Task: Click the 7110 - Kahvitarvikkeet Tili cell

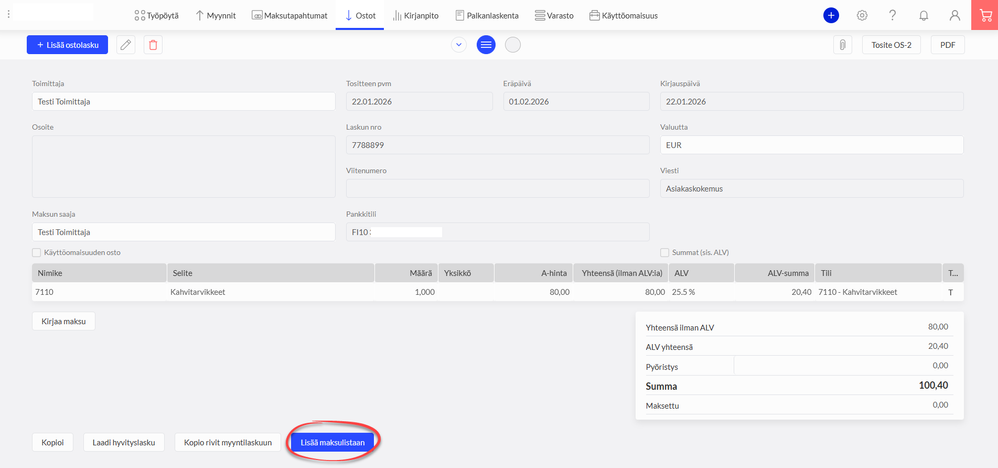Action: coord(878,292)
